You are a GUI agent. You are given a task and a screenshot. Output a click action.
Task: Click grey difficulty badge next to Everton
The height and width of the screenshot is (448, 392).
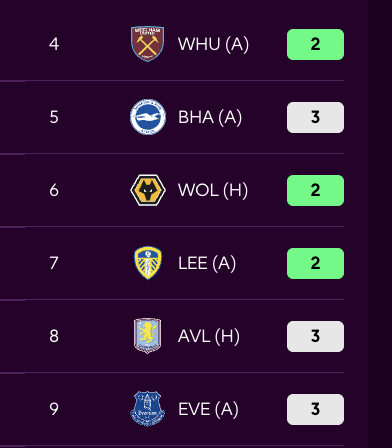315,409
